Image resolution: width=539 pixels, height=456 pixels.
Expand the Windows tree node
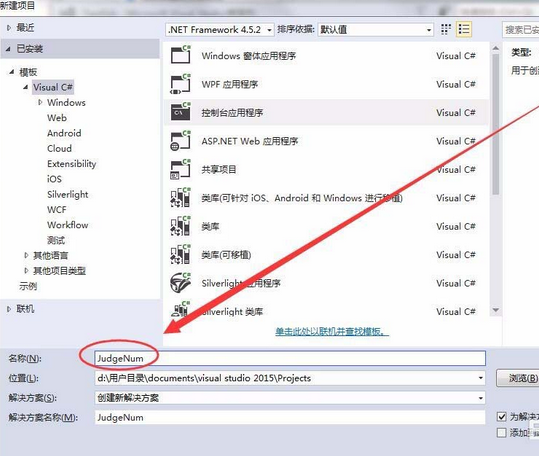tap(40, 102)
